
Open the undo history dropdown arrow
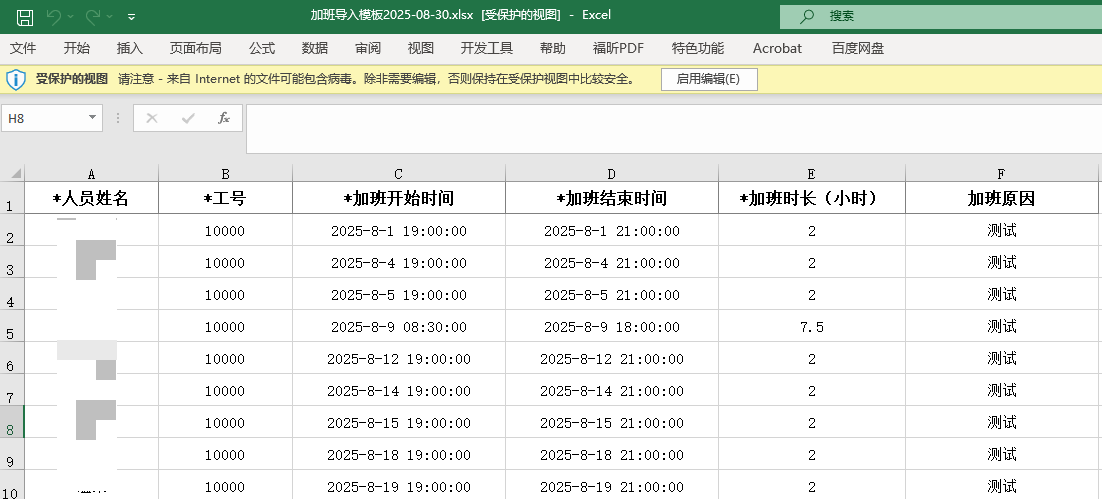[x=70, y=16]
